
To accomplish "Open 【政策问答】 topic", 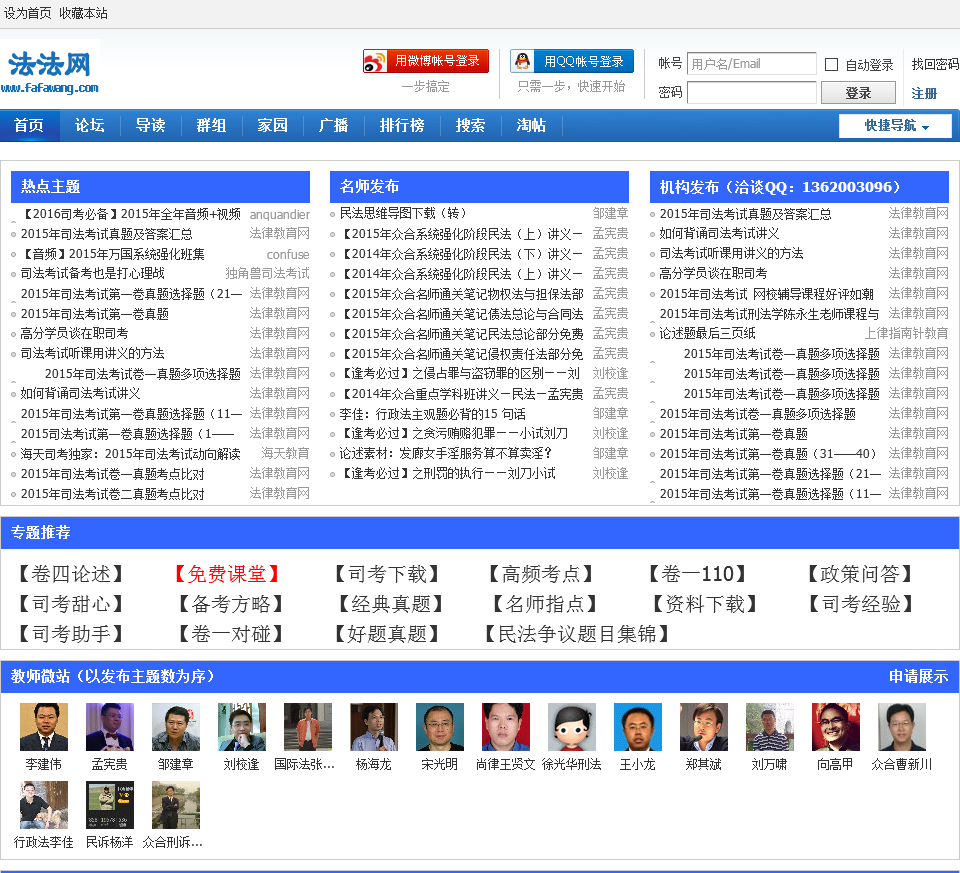I will 860,574.
